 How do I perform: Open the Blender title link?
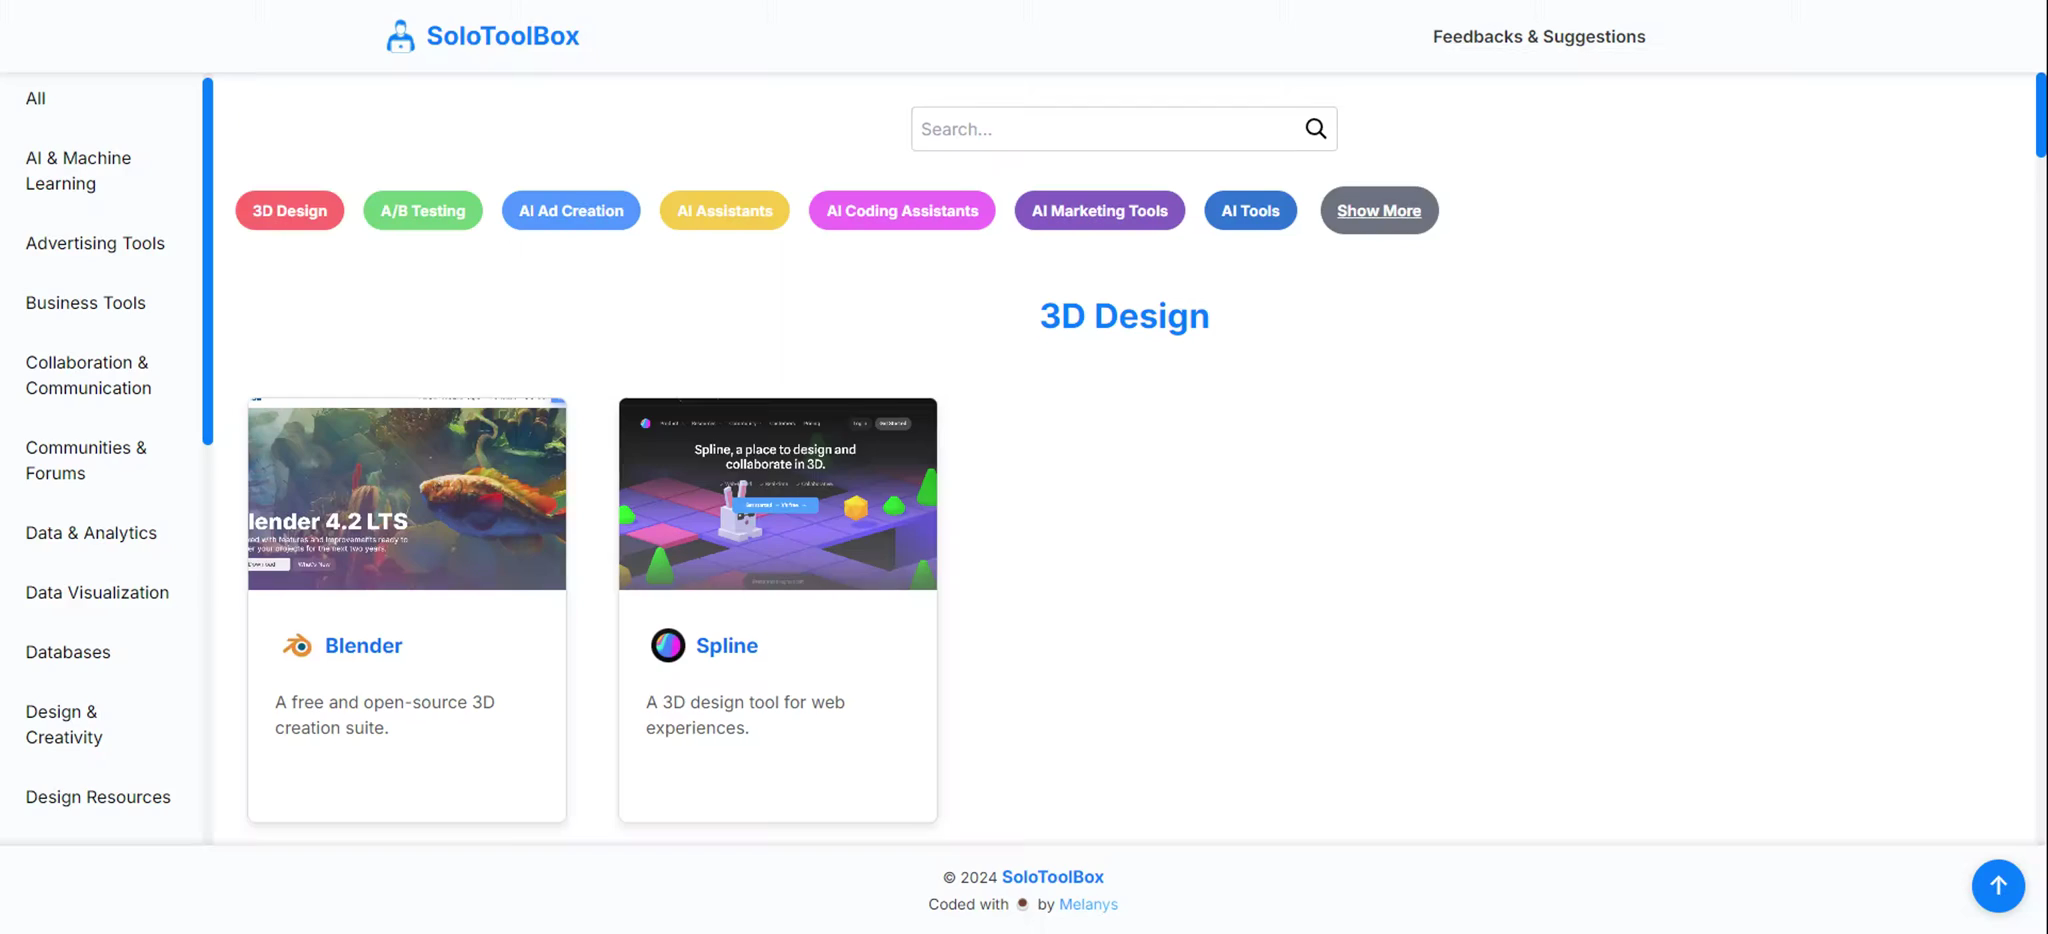[364, 646]
